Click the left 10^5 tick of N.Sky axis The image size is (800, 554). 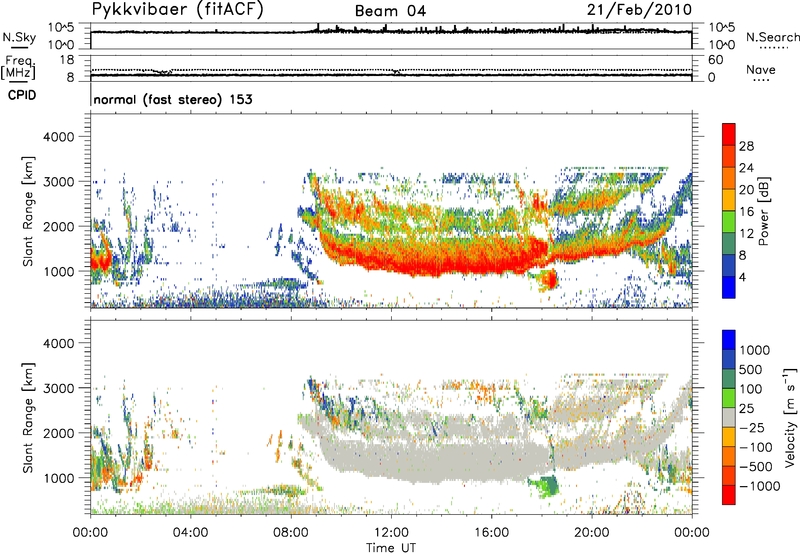coord(61,28)
